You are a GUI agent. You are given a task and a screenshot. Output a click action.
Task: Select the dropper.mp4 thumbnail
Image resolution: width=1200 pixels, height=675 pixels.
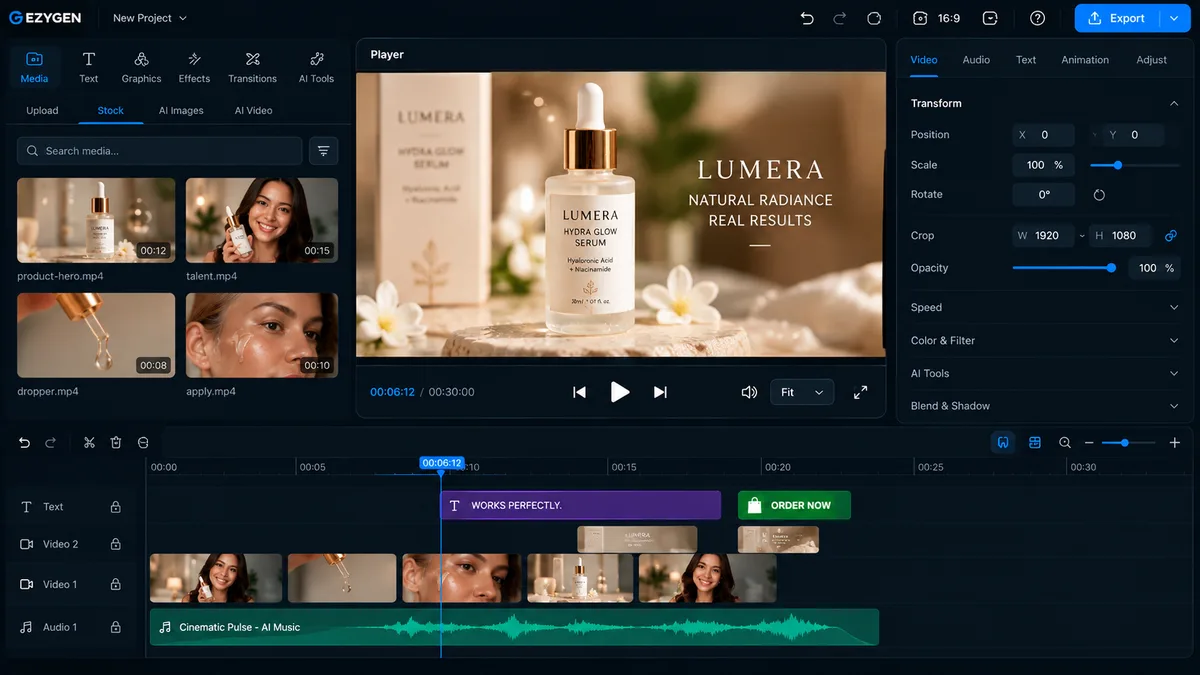tap(96, 335)
